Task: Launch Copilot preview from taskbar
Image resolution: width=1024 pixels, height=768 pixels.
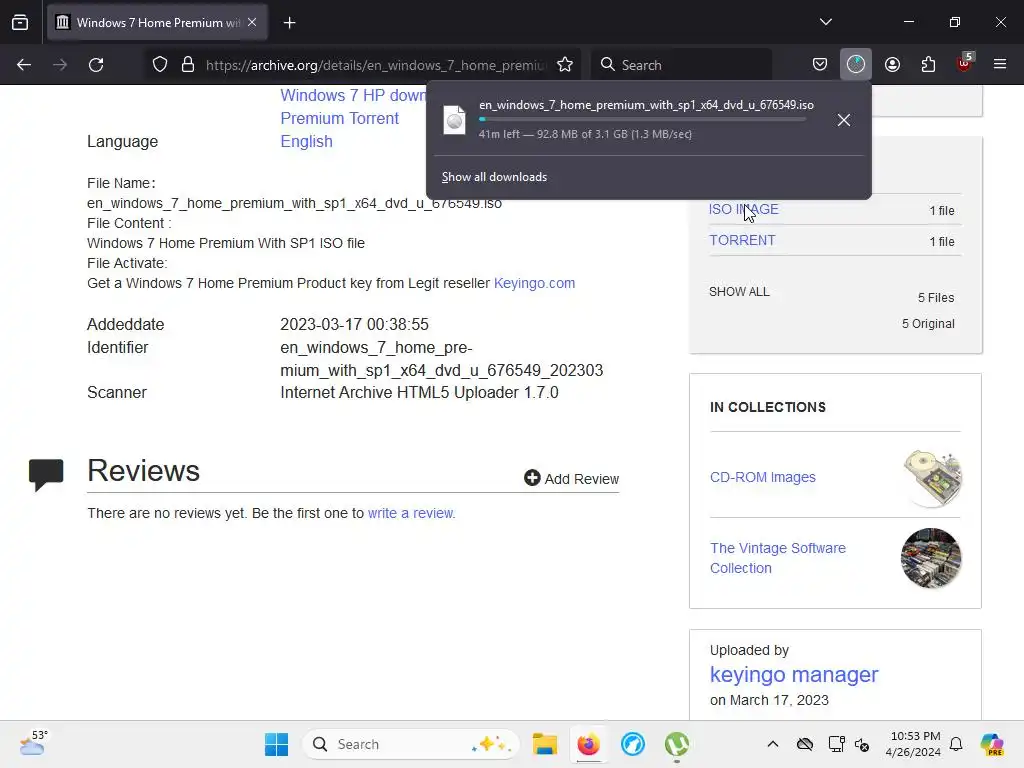Action: [992, 744]
